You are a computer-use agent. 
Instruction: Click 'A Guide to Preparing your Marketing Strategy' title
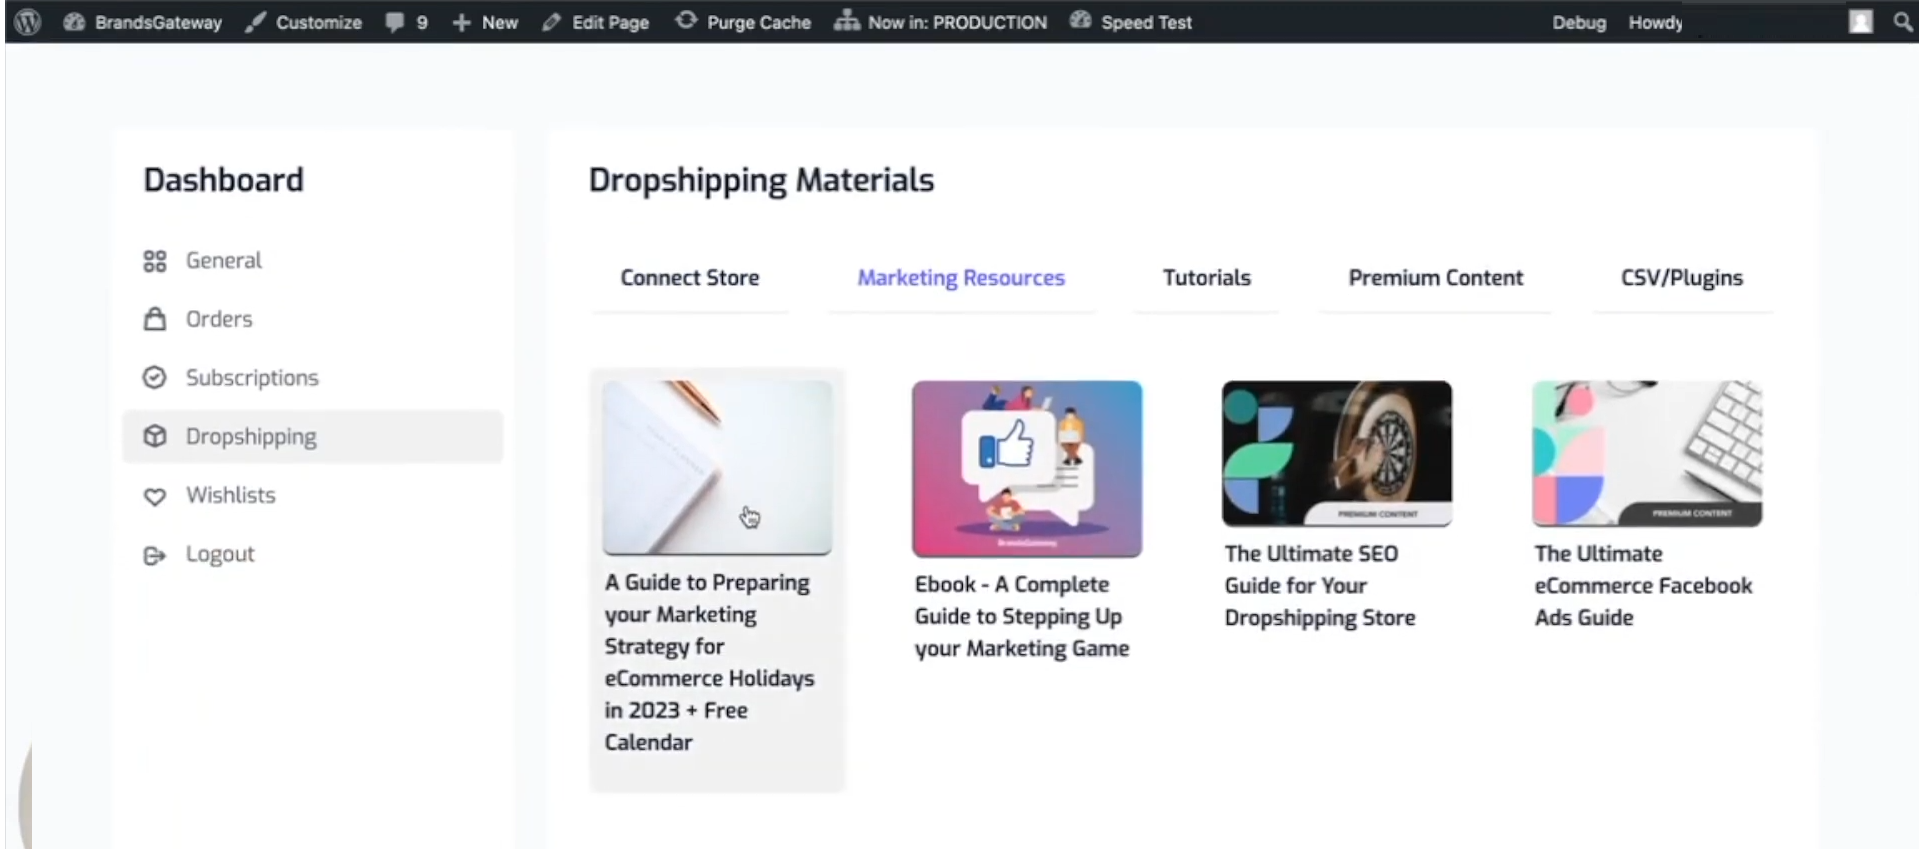point(709,662)
